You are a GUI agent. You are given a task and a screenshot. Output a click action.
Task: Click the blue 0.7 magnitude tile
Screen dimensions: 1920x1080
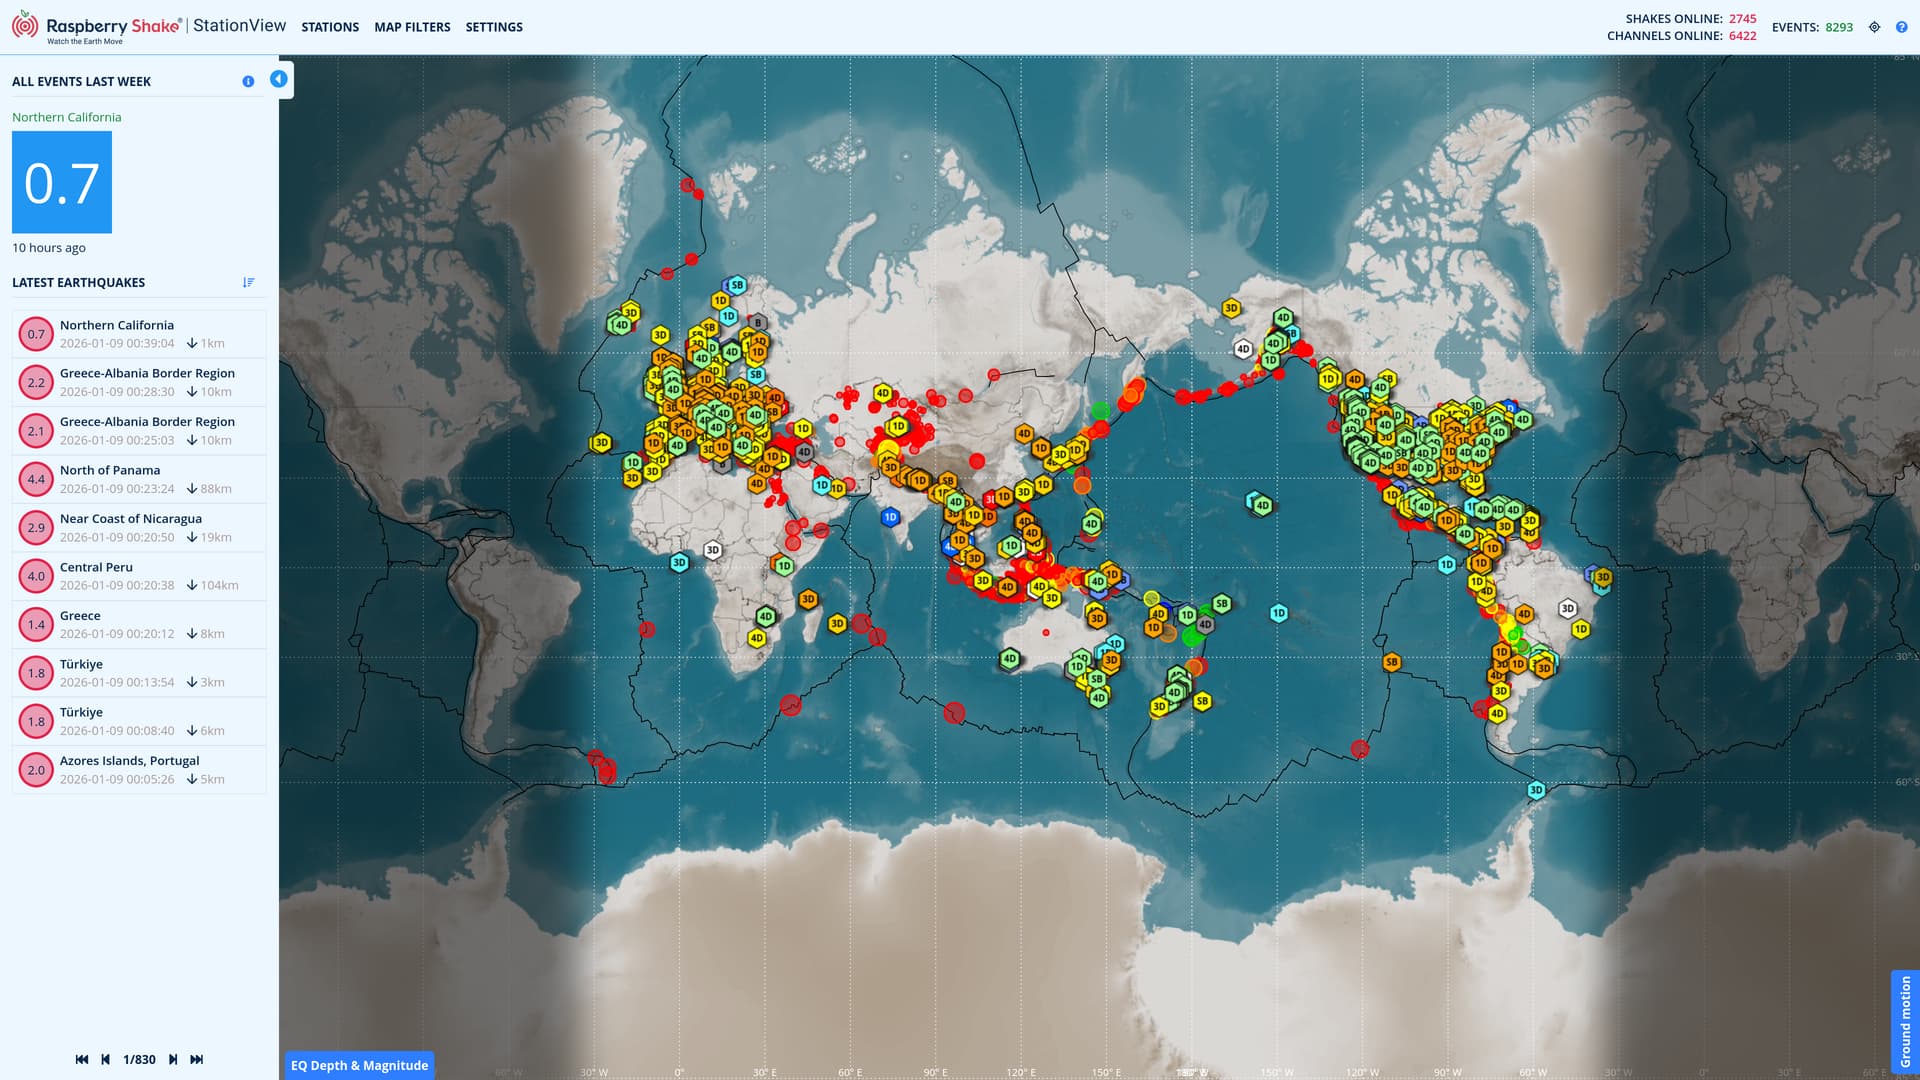pos(62,183)
